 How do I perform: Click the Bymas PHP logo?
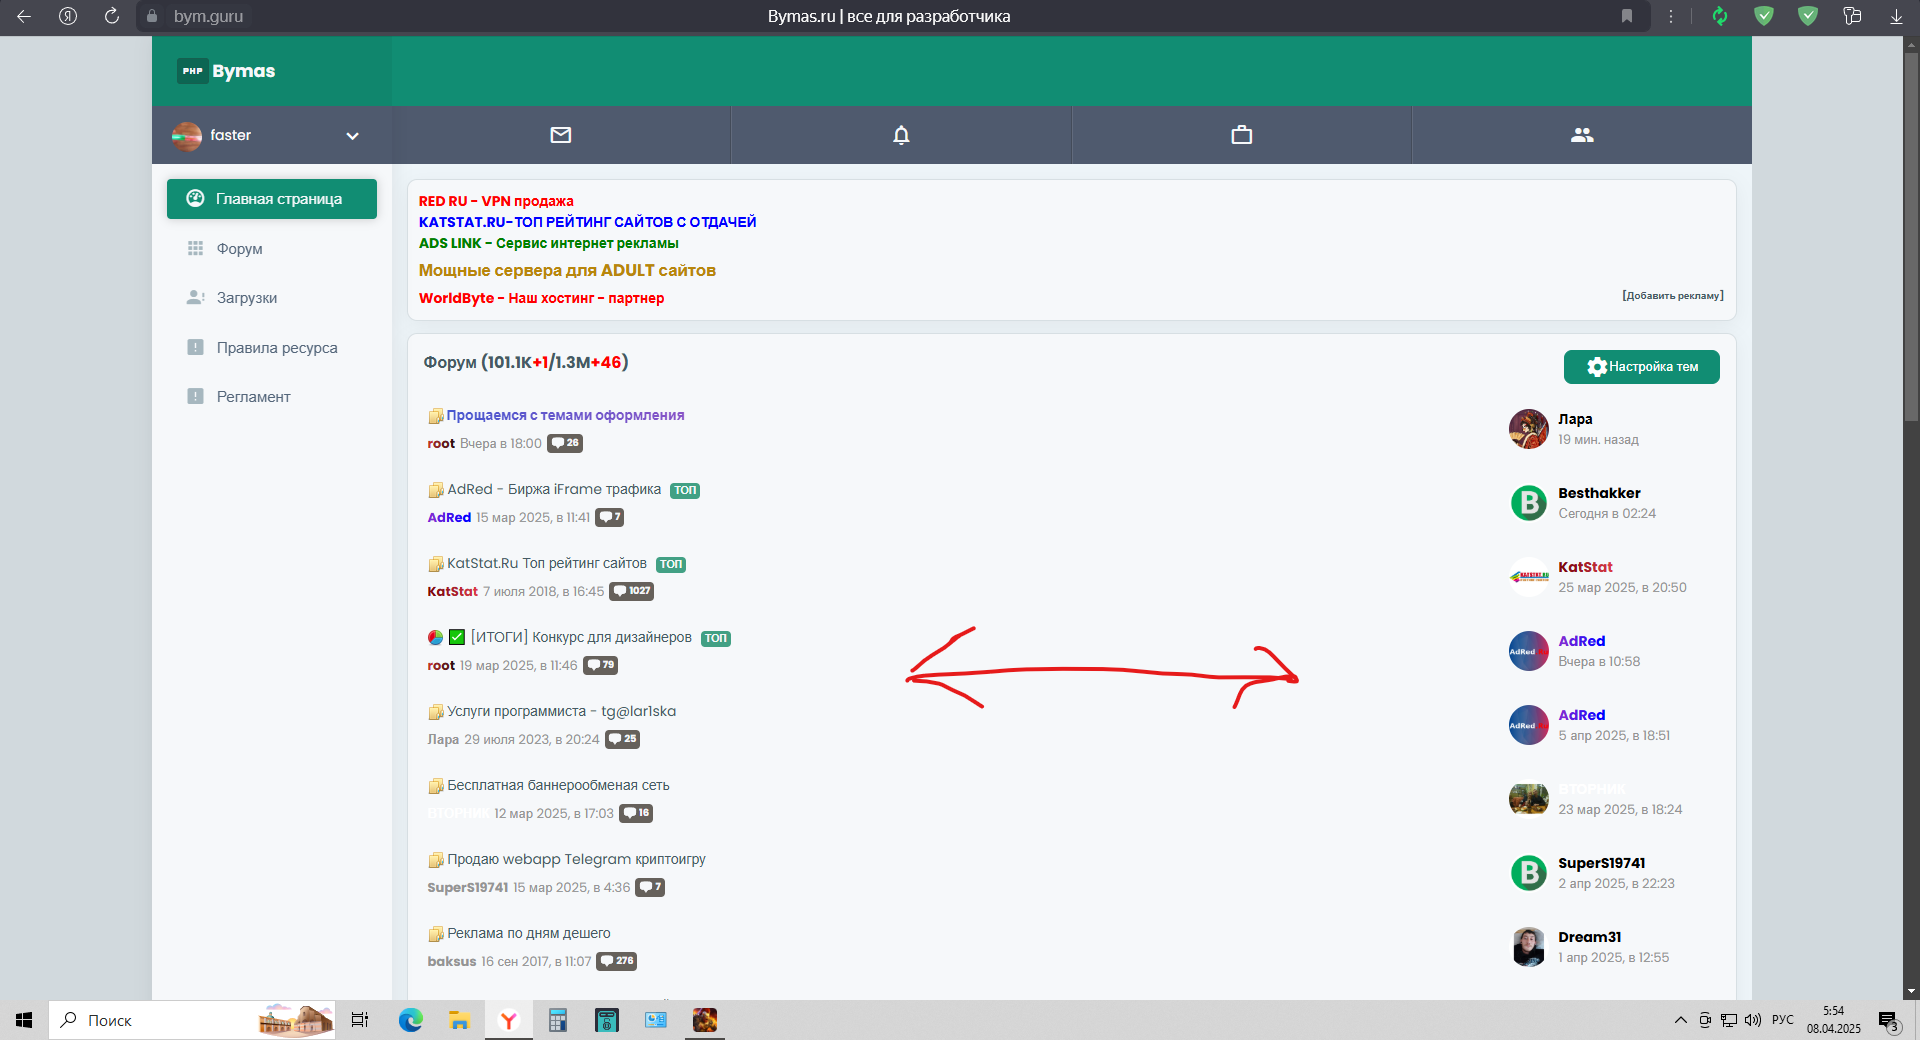point(227,71)
